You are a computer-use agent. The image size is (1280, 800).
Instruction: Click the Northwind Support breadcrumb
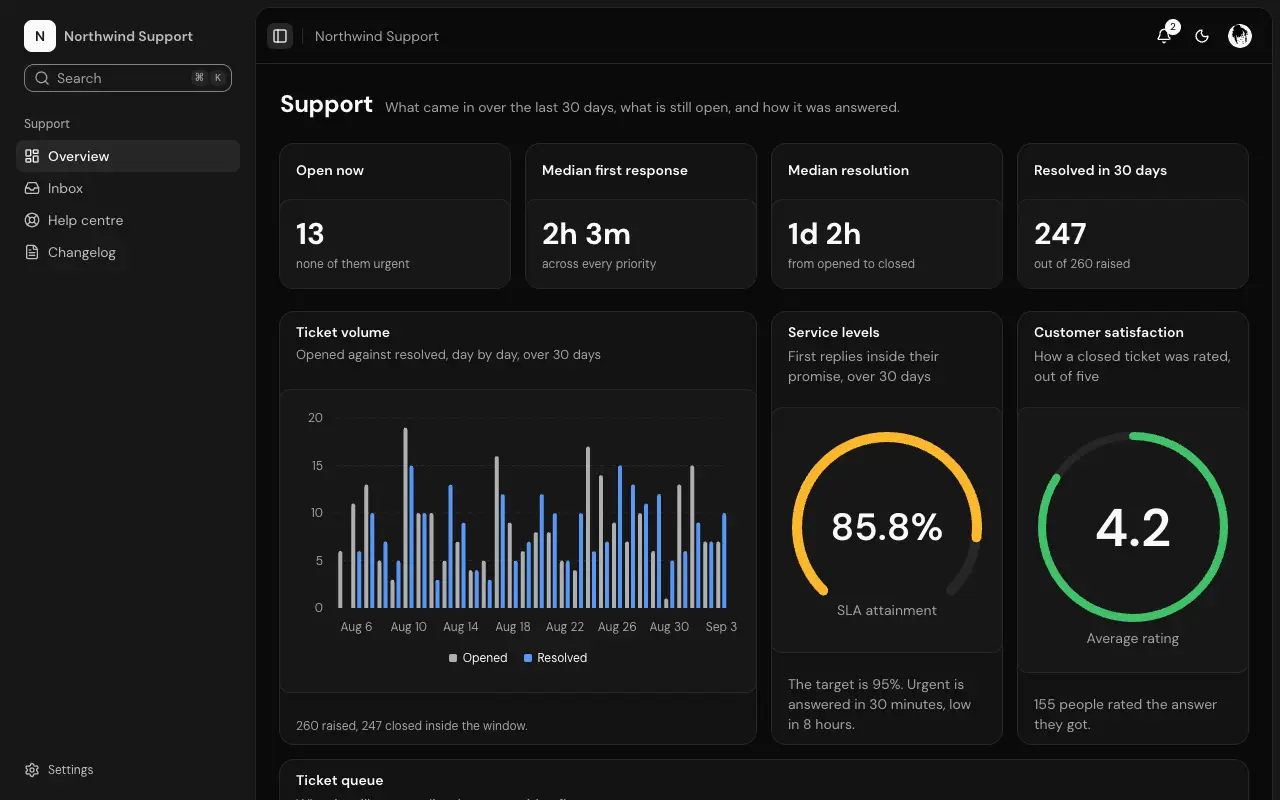(x=377, y=36)
